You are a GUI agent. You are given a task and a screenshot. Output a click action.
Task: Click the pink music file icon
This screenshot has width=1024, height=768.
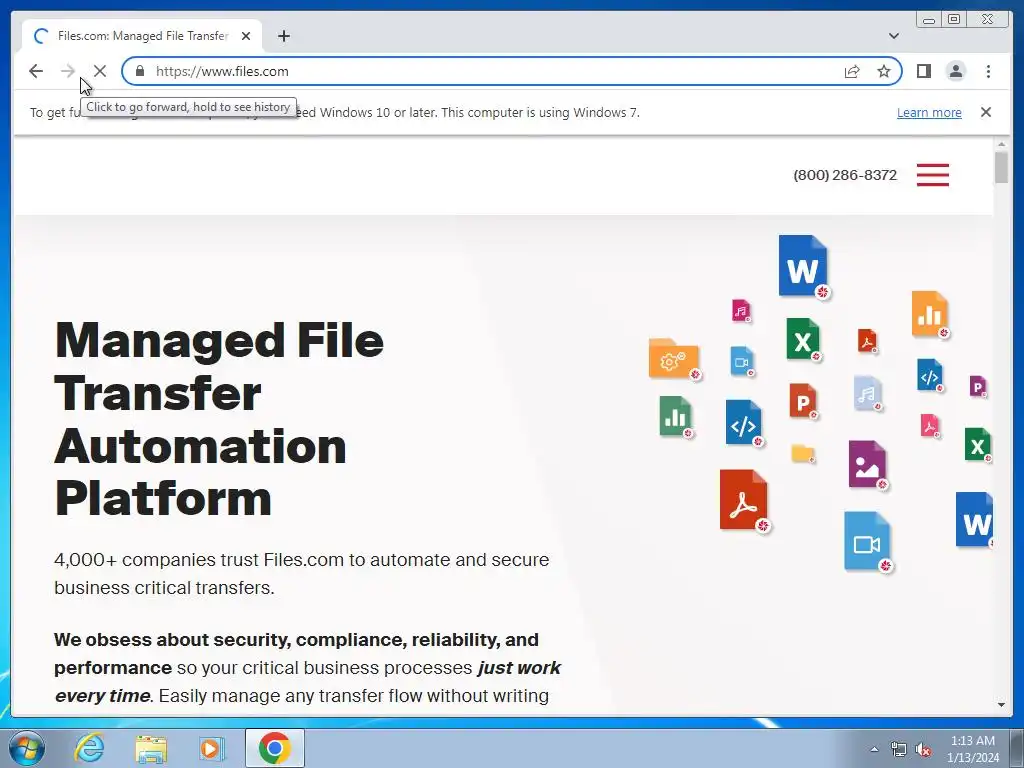[741, 311]
